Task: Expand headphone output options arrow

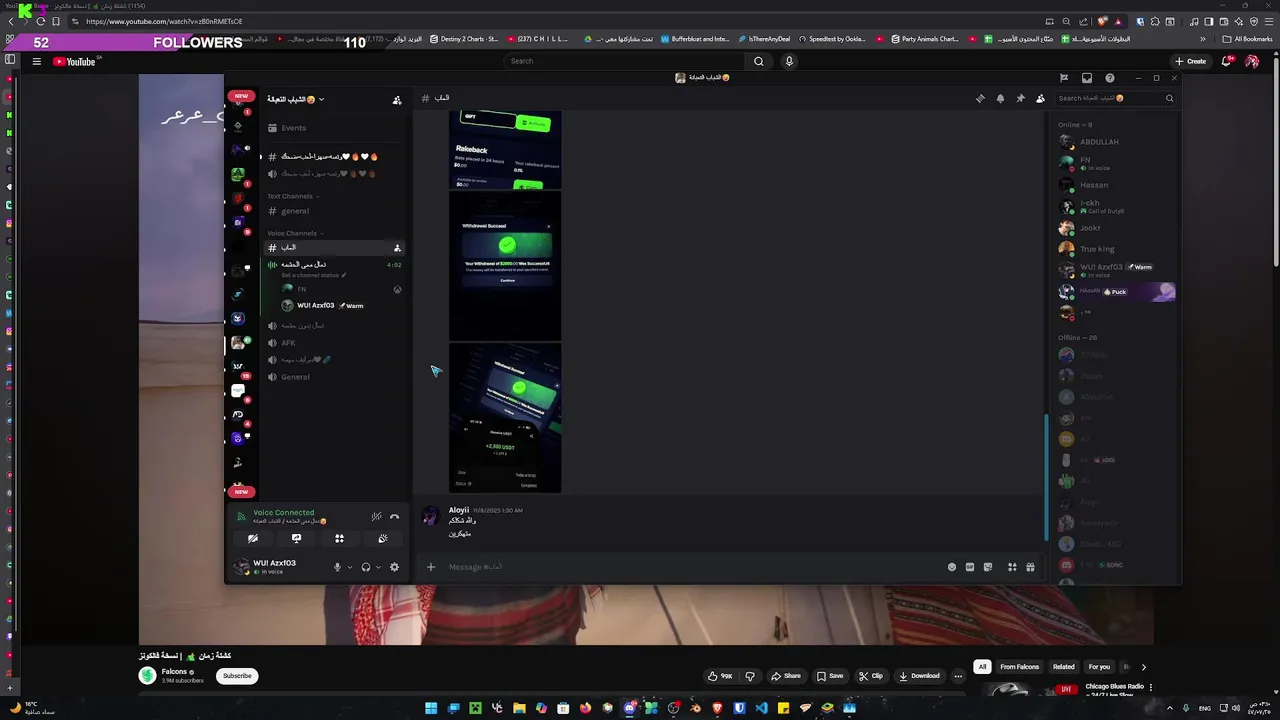Action: [x=378, y=567]
